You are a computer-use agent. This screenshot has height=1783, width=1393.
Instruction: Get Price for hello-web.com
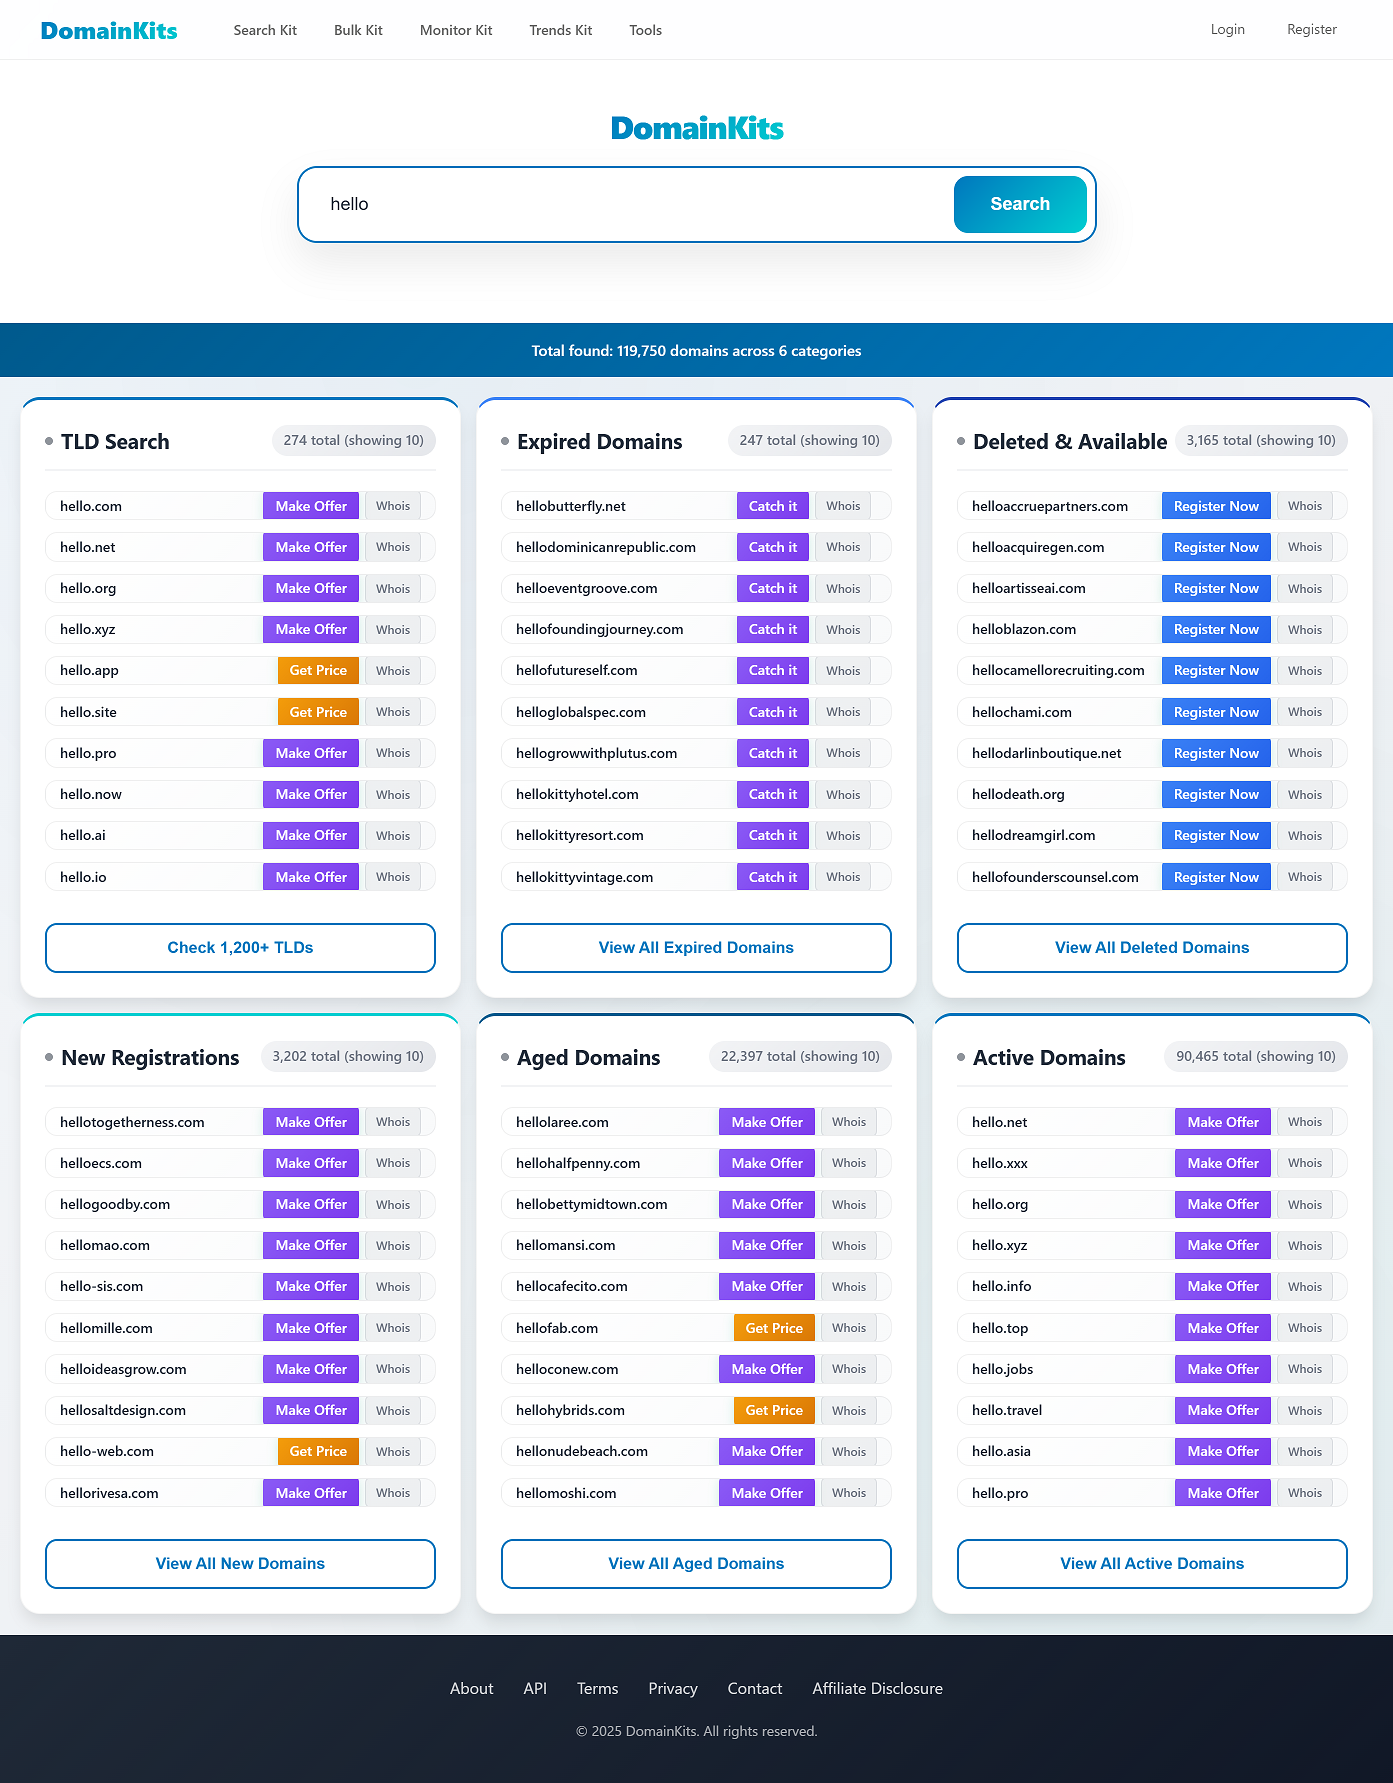[318, 1451]
